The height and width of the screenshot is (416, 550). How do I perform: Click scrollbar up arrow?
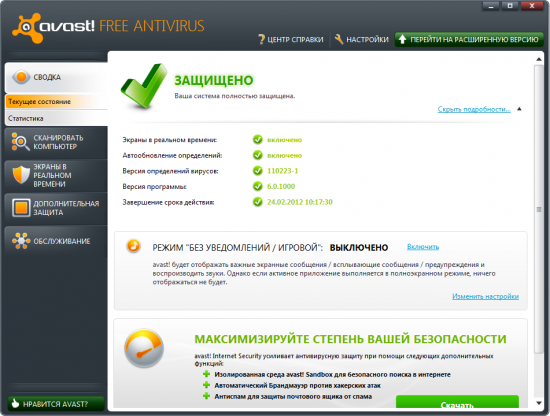tap(539, 60)
